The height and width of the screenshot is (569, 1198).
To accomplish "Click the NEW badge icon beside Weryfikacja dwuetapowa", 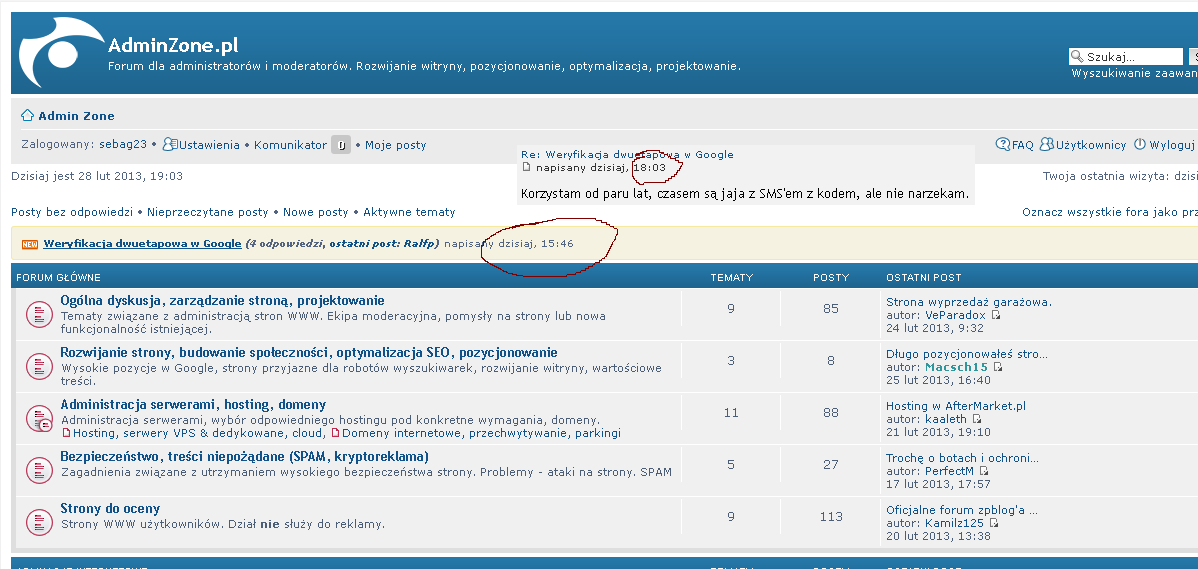I will point(29,244).
